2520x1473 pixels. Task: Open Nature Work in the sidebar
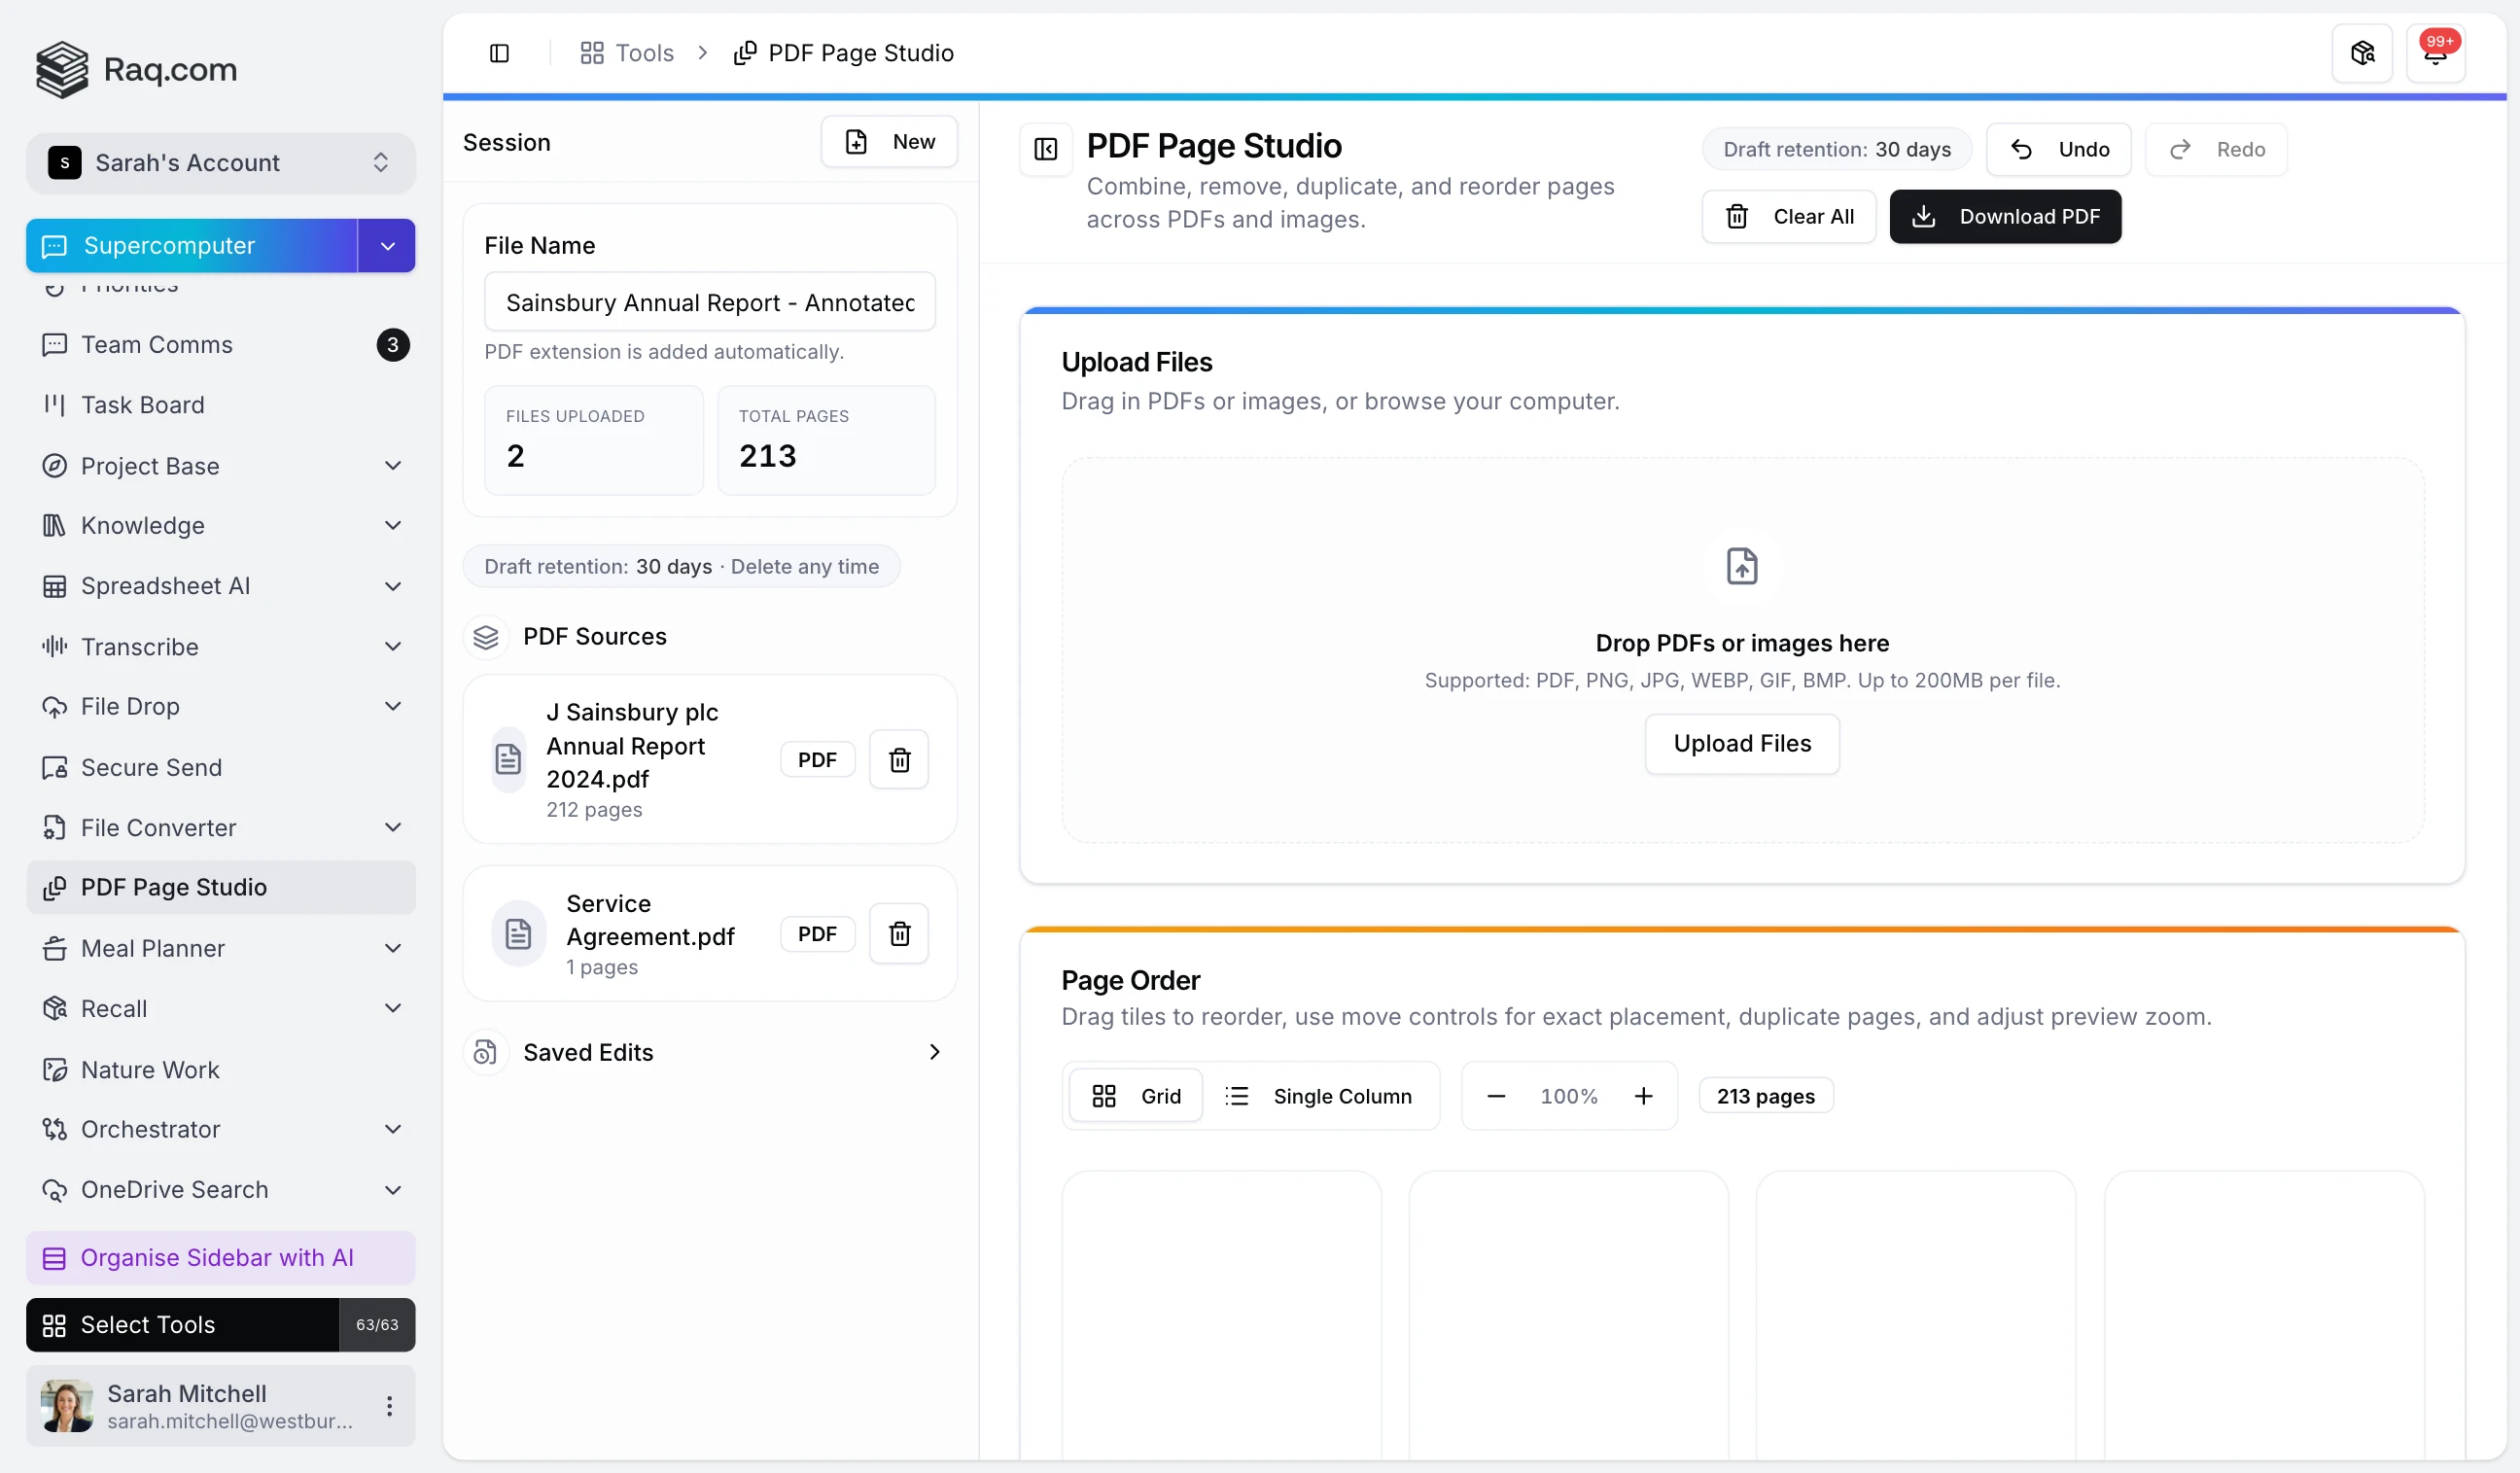point(220,1069)
